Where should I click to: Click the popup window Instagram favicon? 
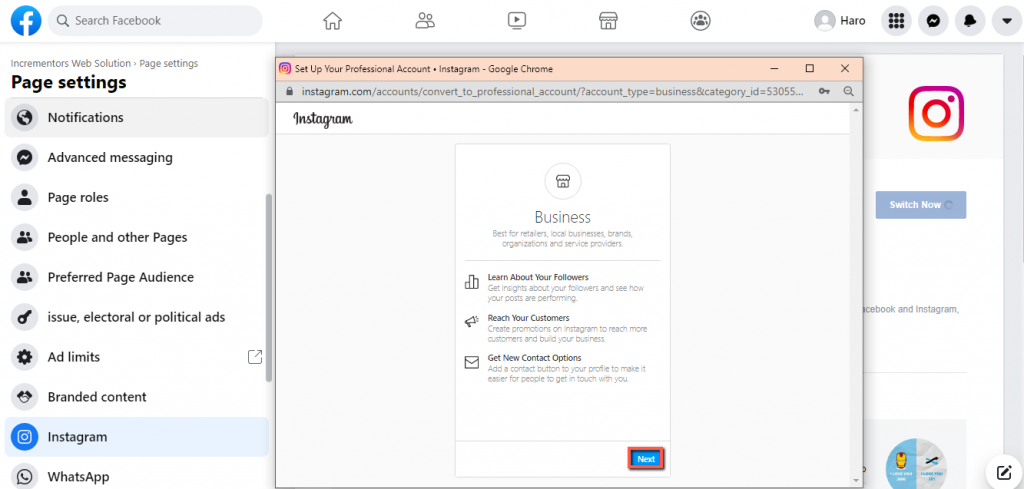[285, 69]
